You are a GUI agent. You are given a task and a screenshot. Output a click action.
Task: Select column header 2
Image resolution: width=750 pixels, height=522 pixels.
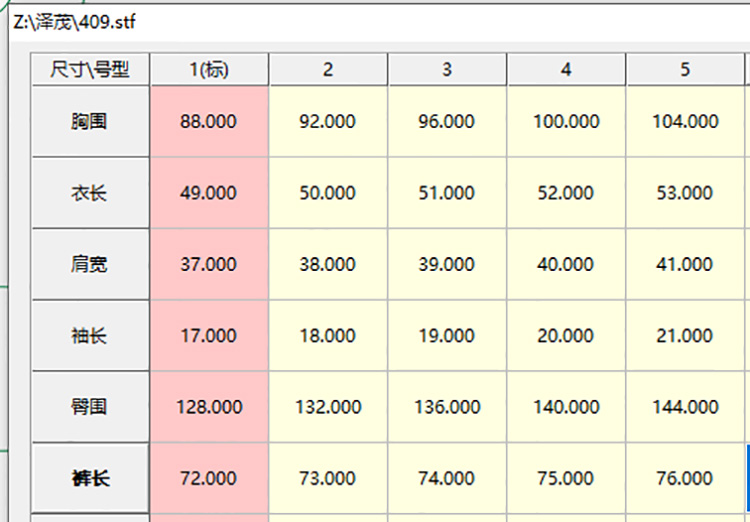pyautogui.click(x=328, y=69)
